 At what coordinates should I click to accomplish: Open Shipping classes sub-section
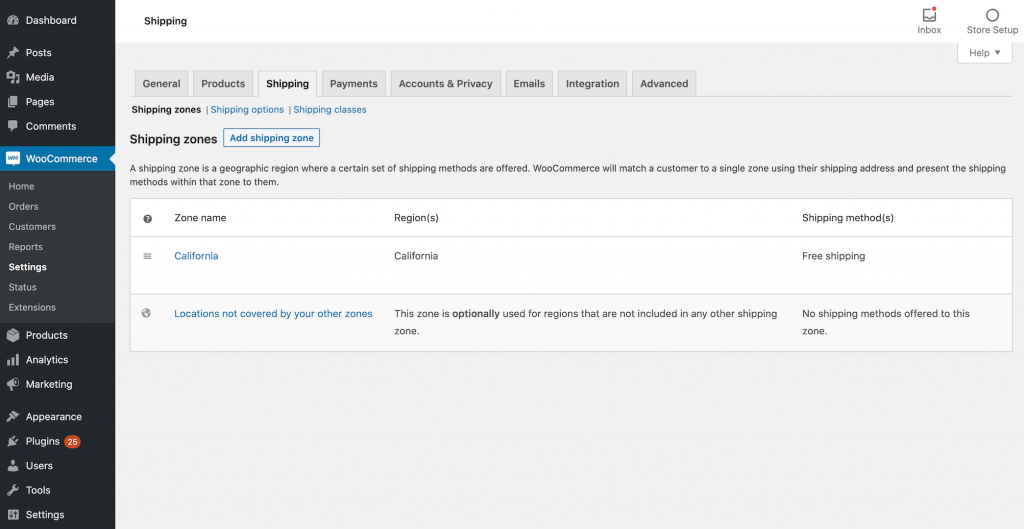point(329,110)
